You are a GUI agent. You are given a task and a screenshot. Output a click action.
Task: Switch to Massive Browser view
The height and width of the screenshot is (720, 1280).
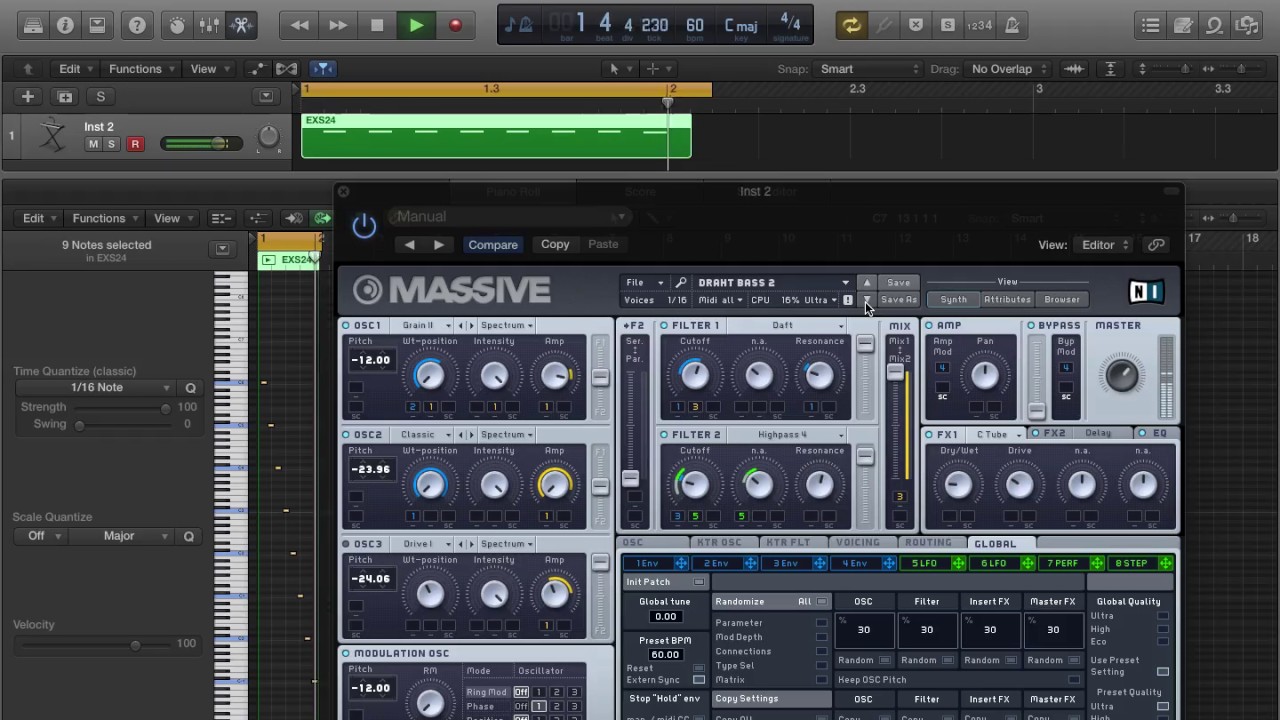[1062, 300]
